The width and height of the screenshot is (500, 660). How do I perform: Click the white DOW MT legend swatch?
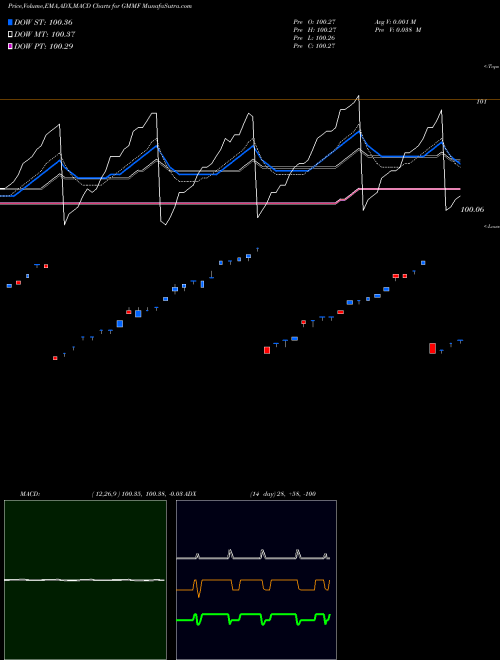point(10,34)
